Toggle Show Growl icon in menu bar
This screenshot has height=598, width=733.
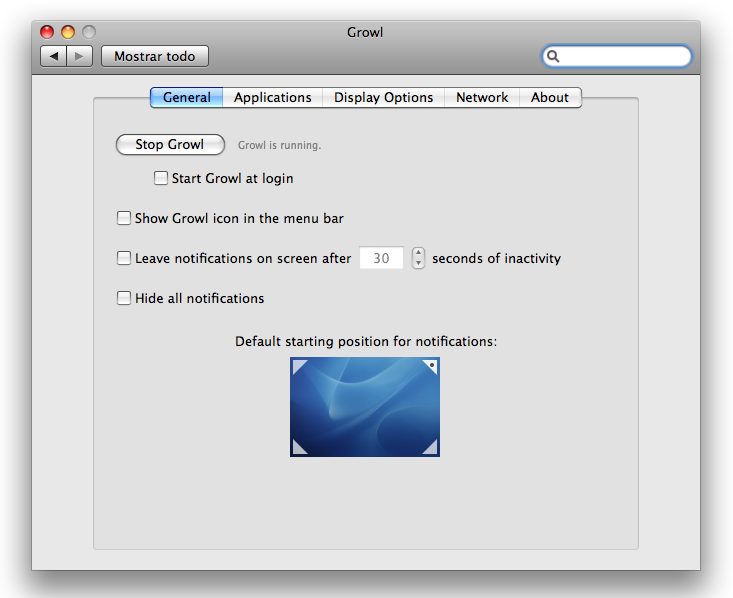pyautogui.click(x=123, y=218)
